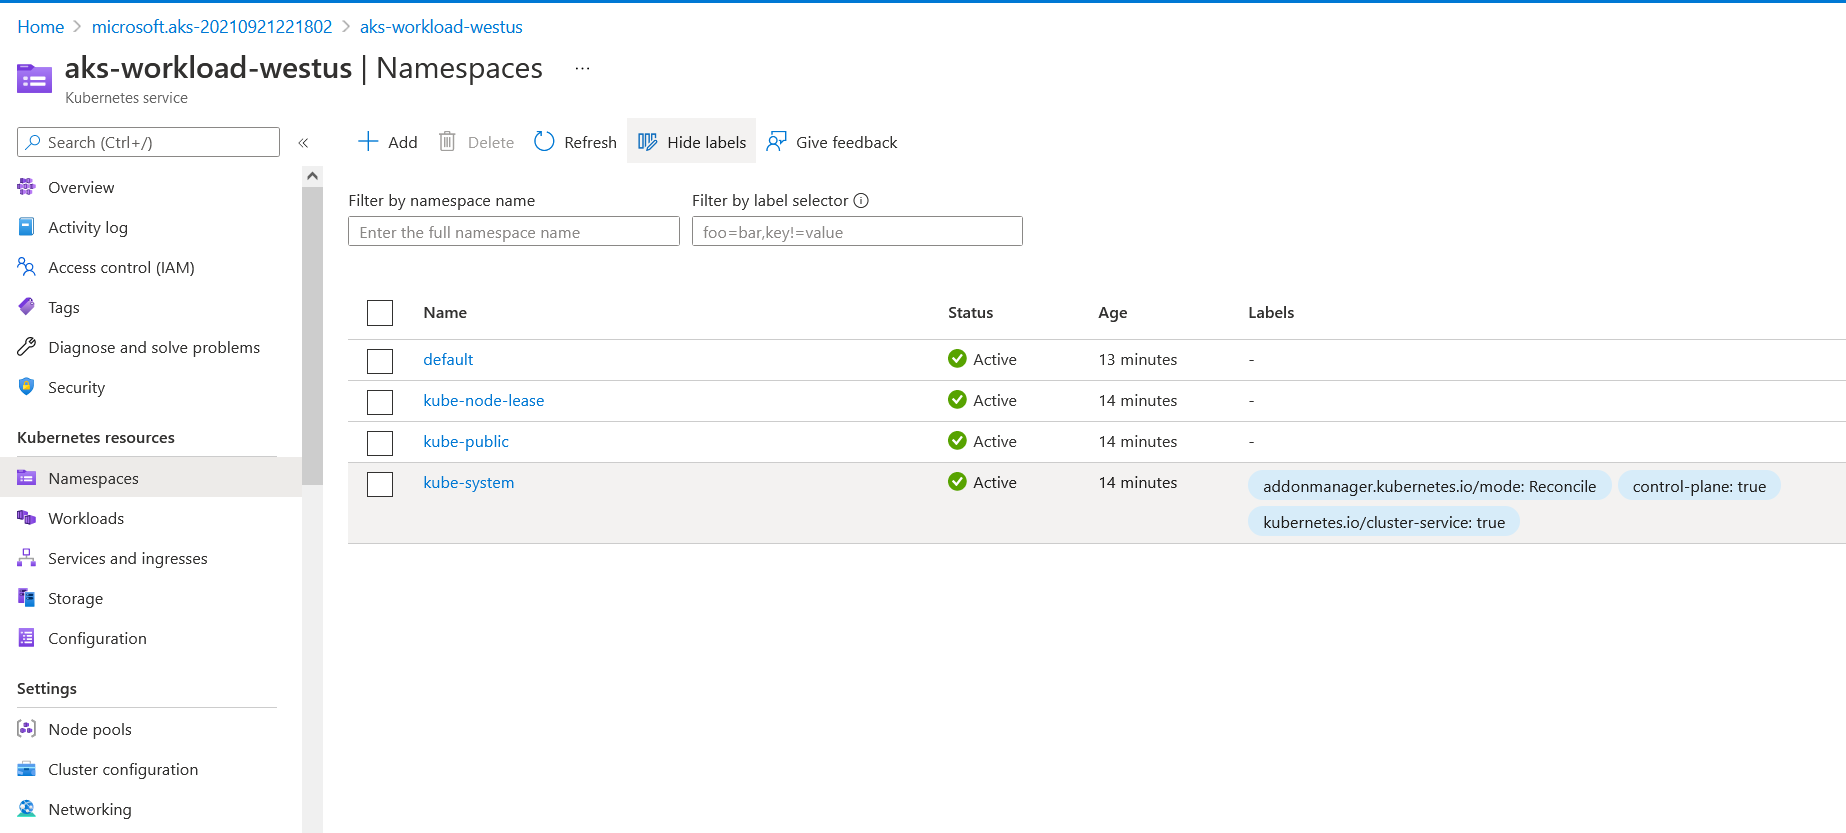Viewport: 1846px width, 833px height.
Task: Click the Overview sidebar icon
Action: 27,187
